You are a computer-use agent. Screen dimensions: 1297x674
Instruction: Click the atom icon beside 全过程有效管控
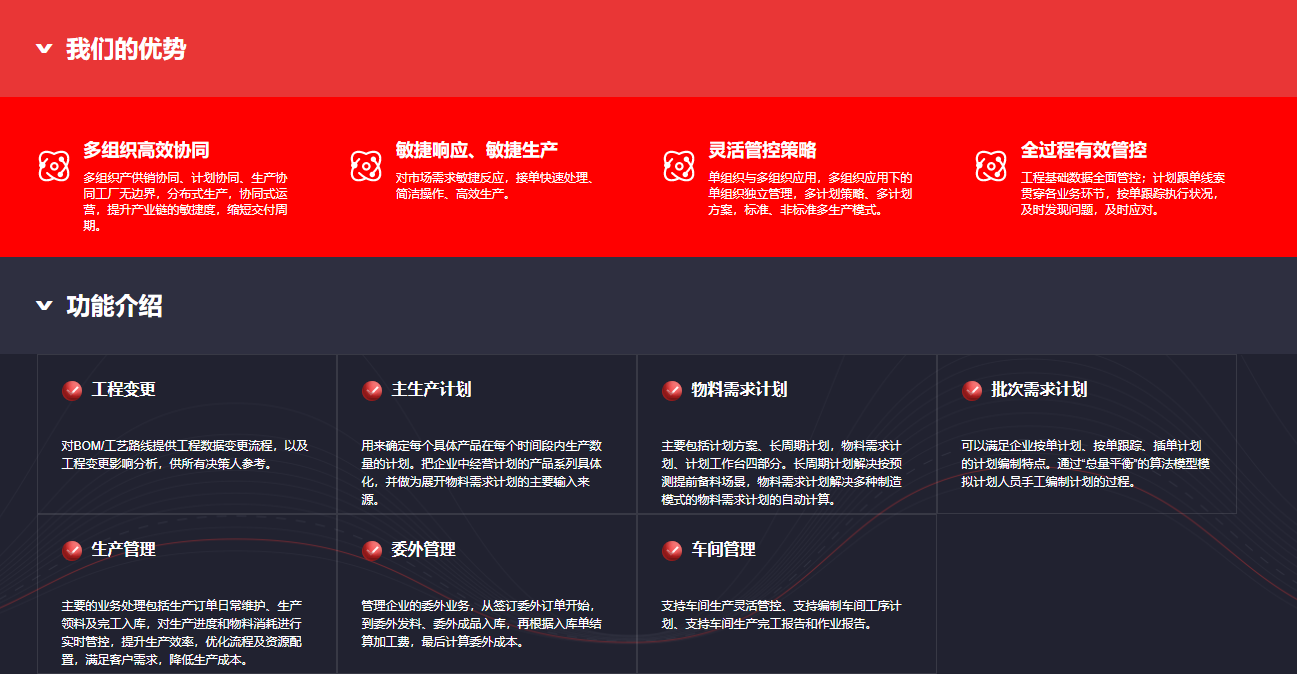(x=991, y=166)
